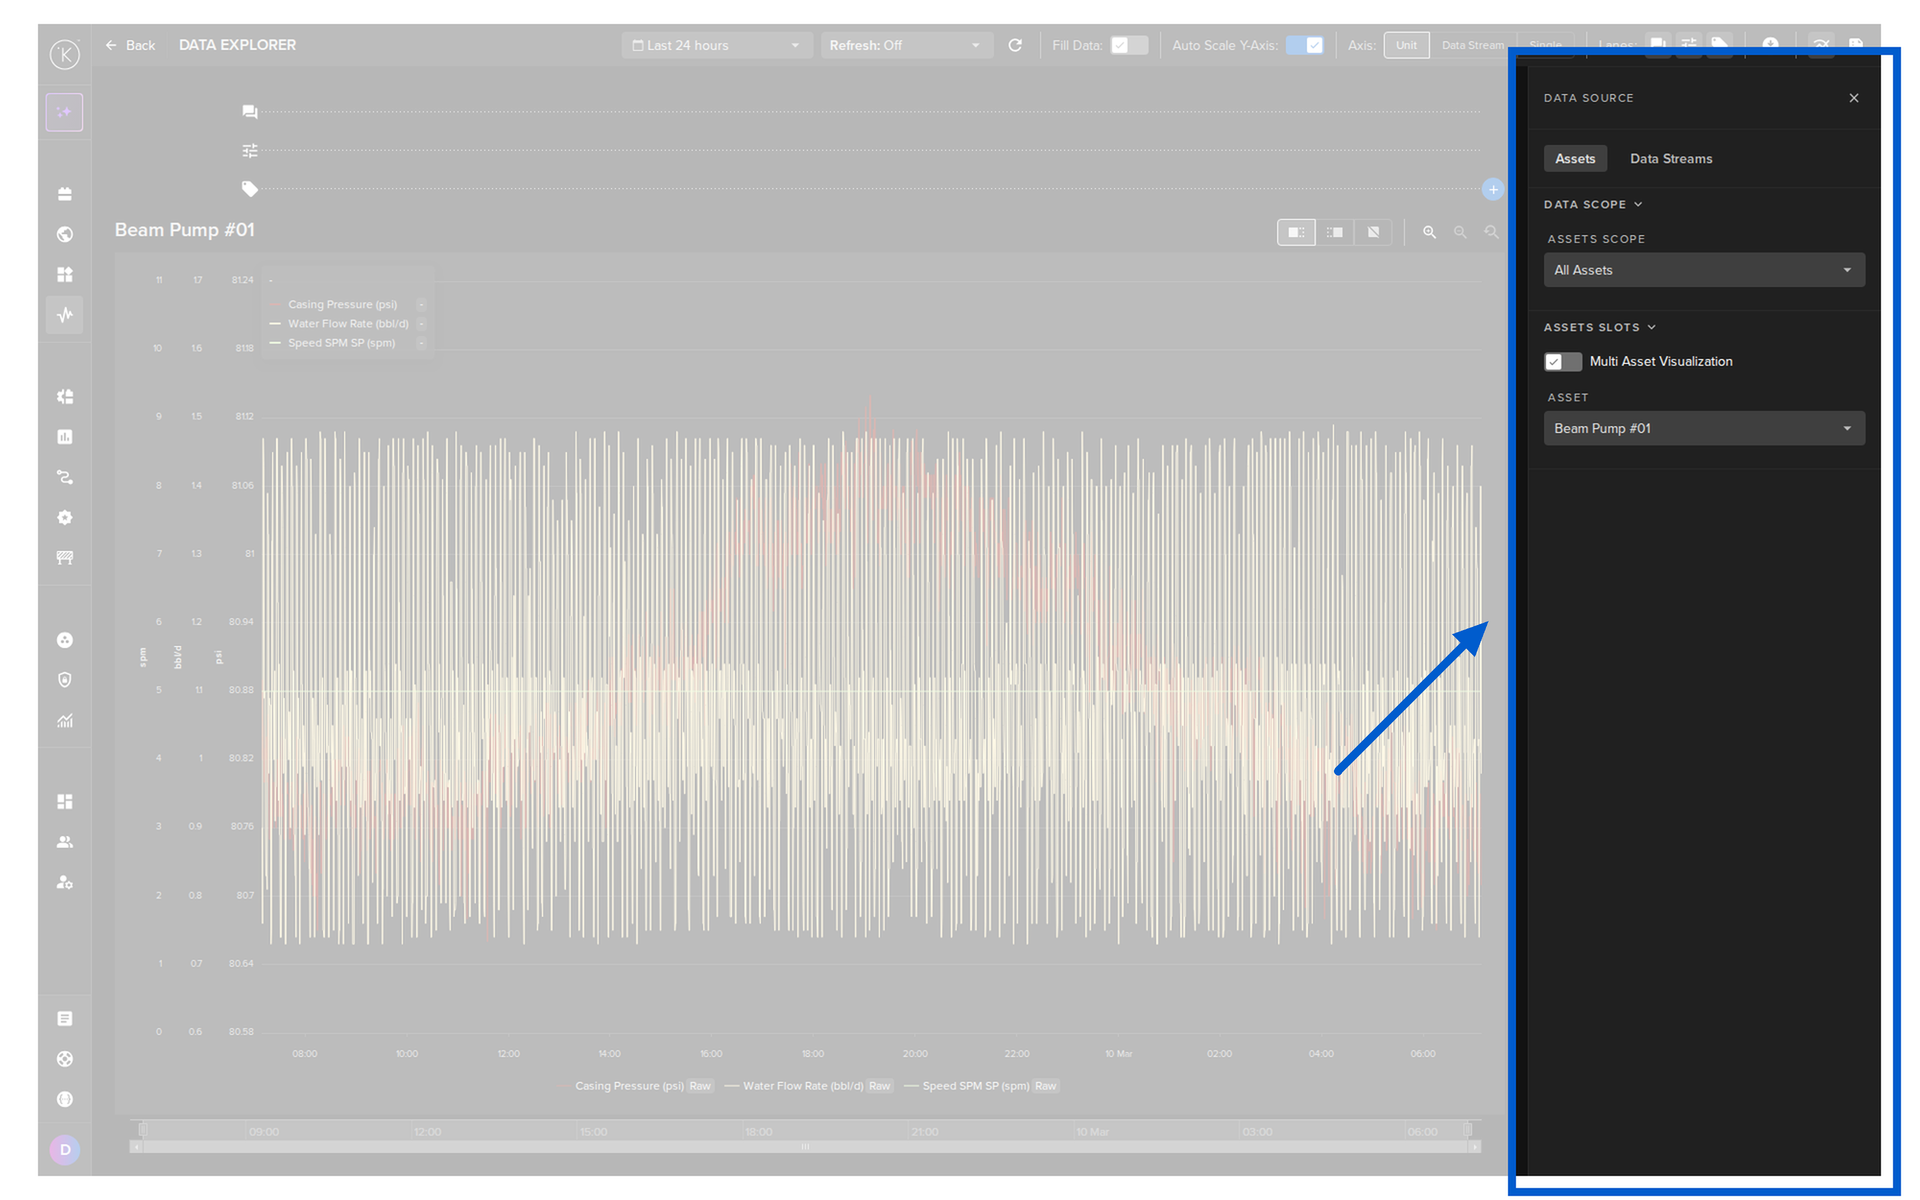Image resolution: width=1920 pixels, height=1200 pixels.
Task: Click the blue plus add button
Action: point(1492,189)
